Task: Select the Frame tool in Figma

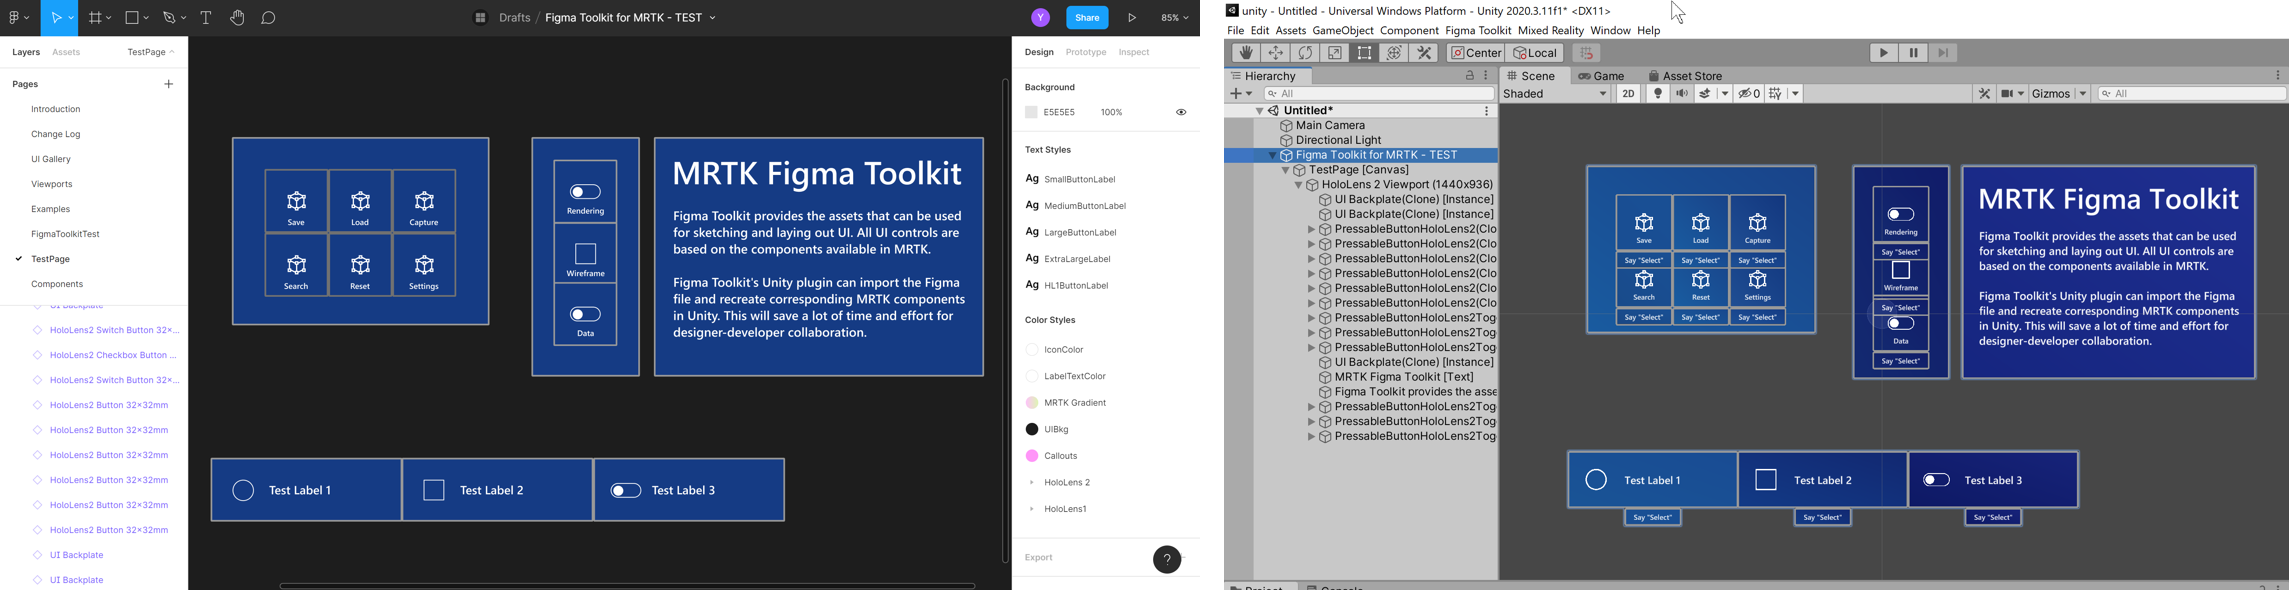Action: 95,18
